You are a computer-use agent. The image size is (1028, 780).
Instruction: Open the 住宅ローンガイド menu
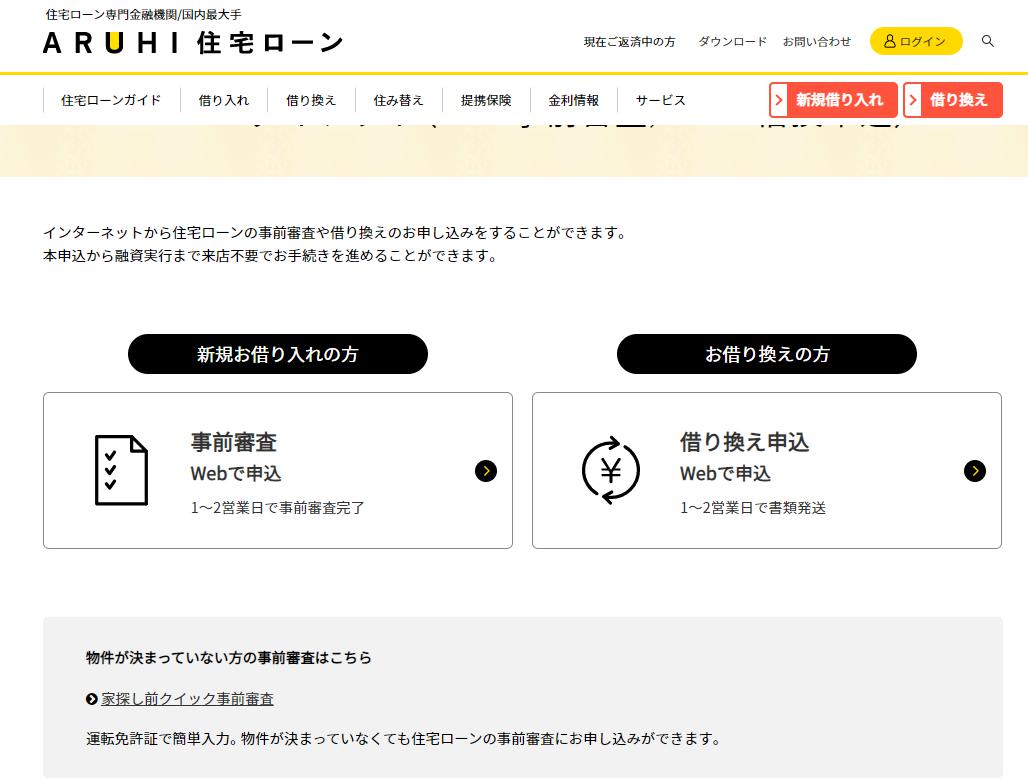tap(110, 100)
